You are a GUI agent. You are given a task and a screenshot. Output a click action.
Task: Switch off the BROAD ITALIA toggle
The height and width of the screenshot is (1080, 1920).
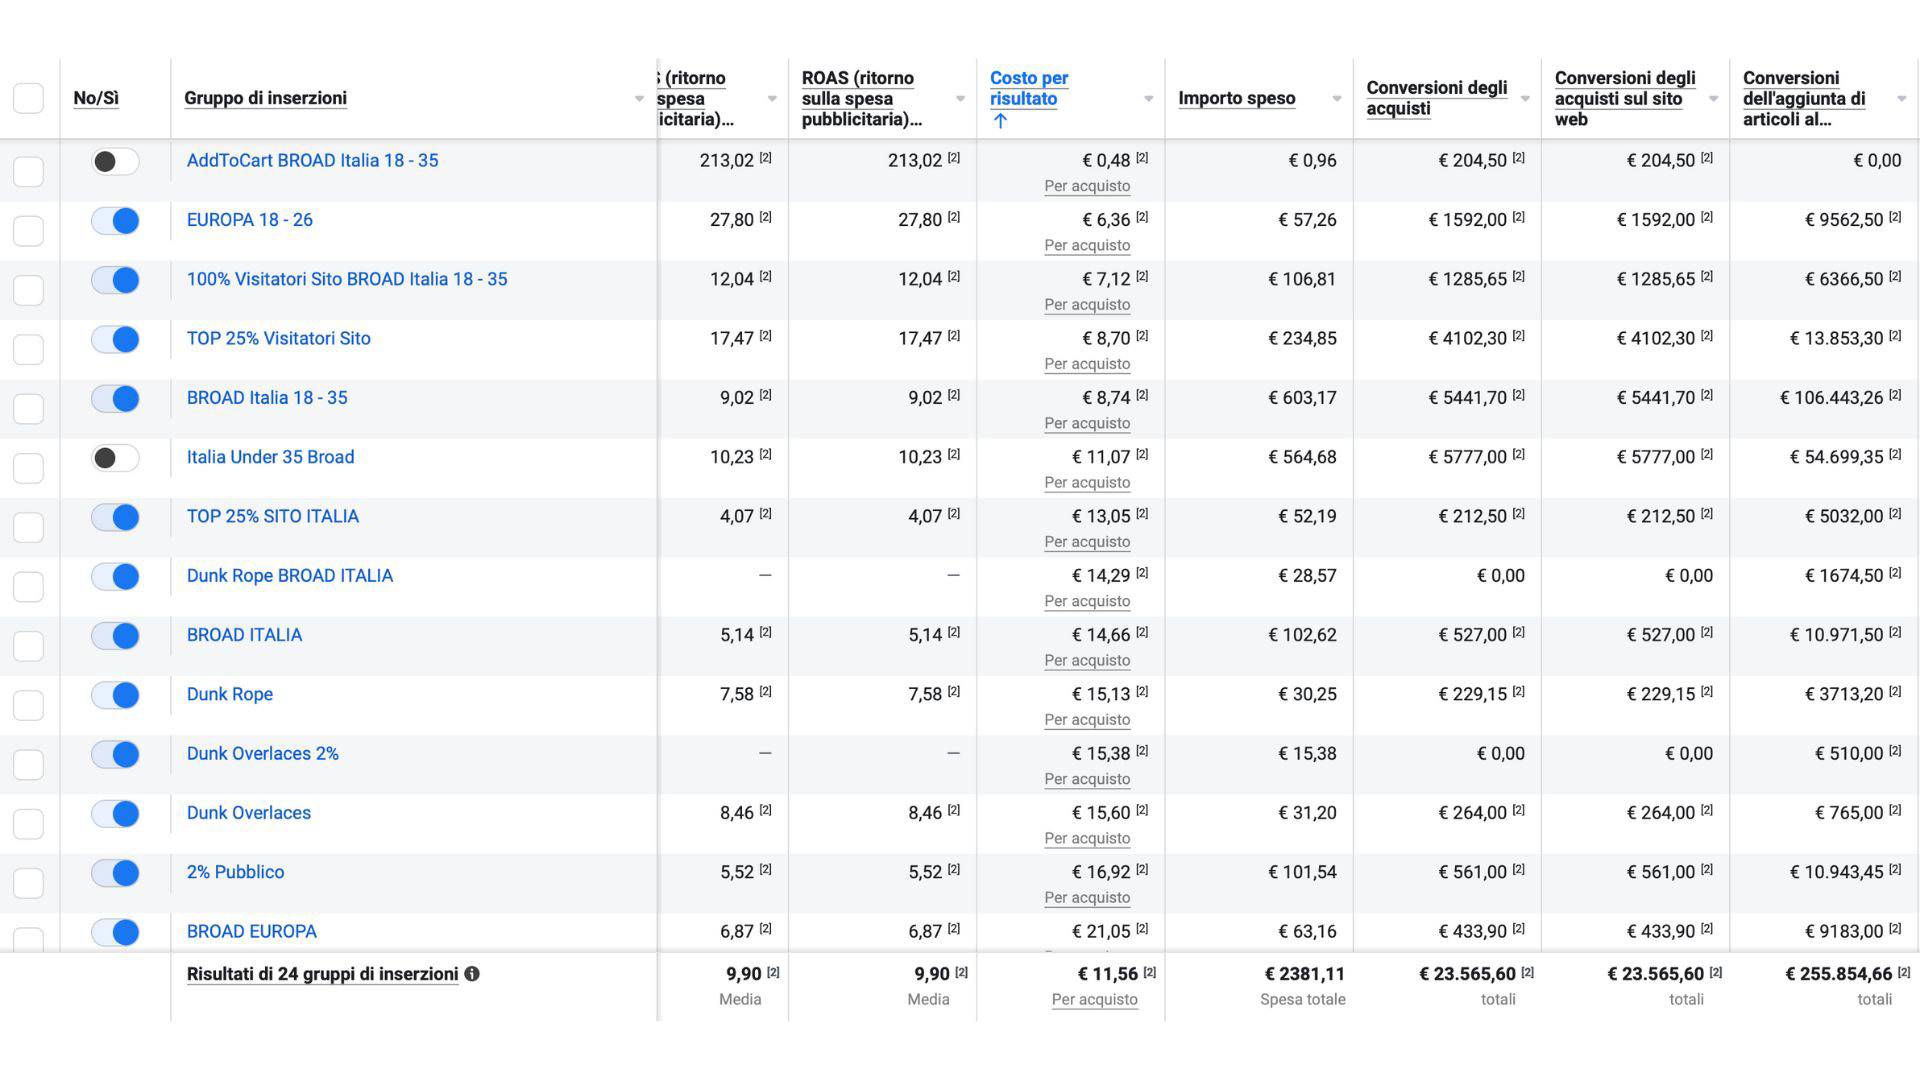coord(115,636)
